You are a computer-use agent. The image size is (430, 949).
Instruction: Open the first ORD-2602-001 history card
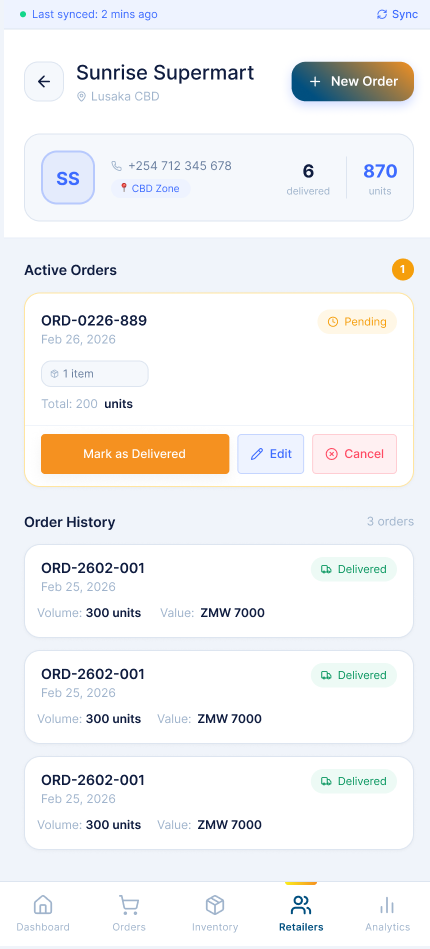coord(219,591)
